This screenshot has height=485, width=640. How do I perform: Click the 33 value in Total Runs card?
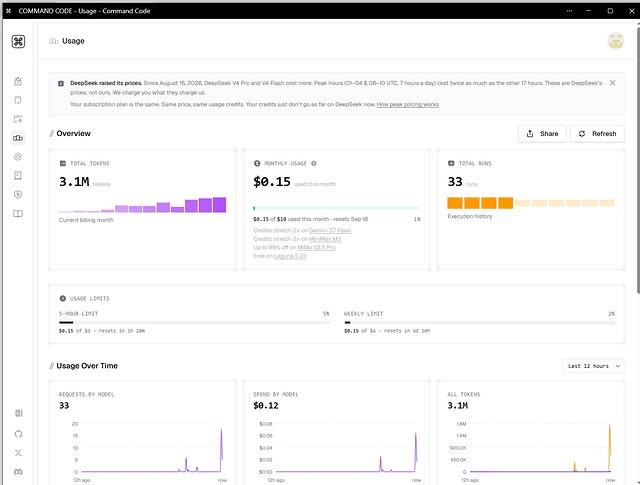click(455, 182)
